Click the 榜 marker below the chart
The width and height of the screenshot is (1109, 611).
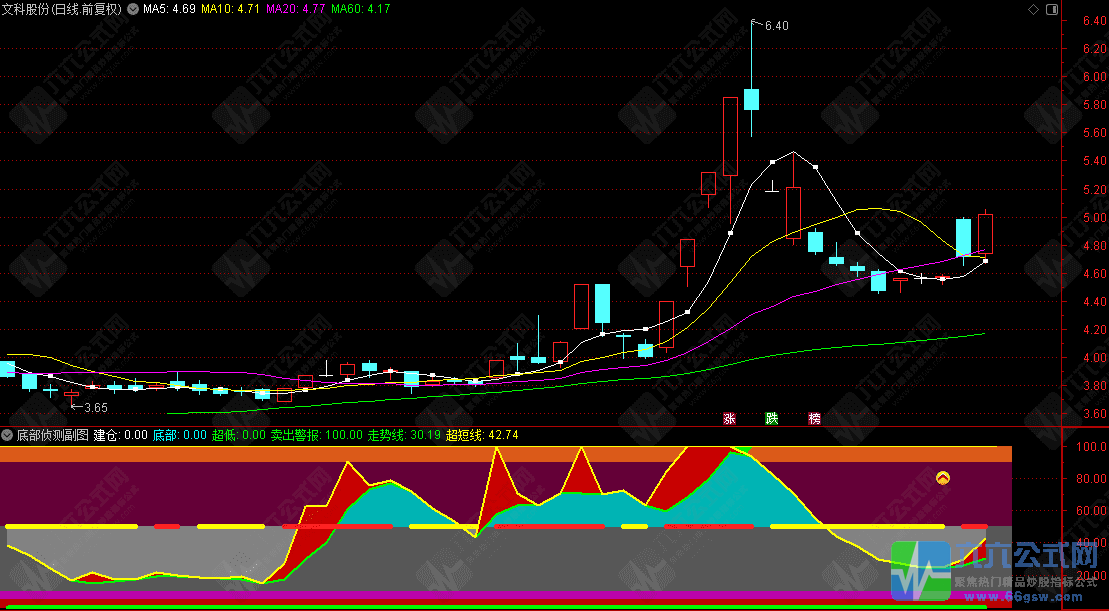815,418
